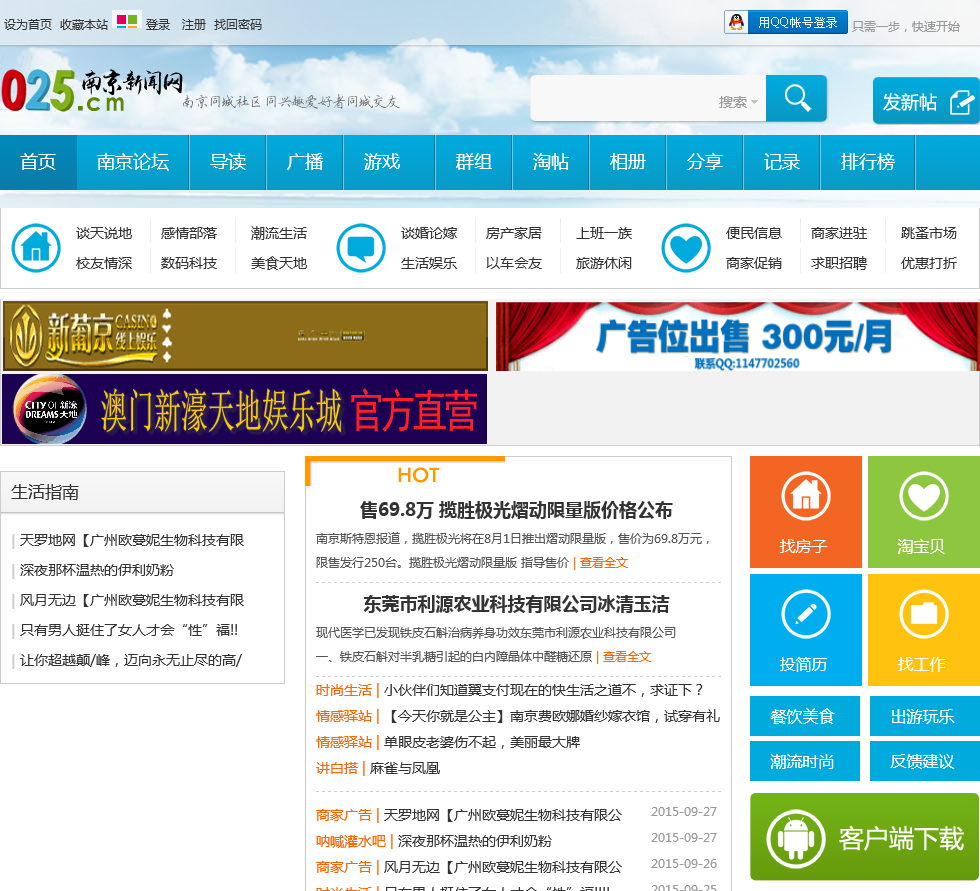This screenshot has width=980, height=891.
Task: Click the 发新帖 new post button
Action: [926, 101]
